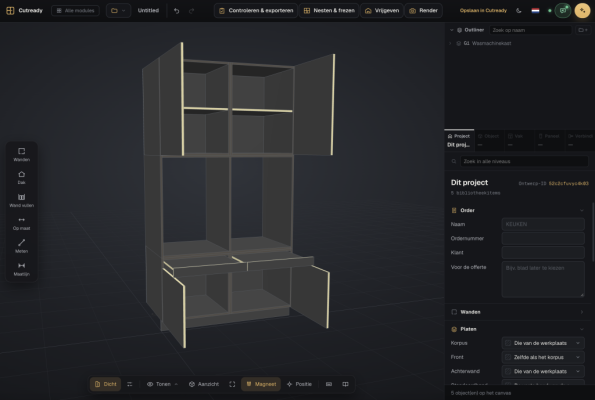
Task: Toggle dark mode moon icon
Action: (x=519, y=11)
